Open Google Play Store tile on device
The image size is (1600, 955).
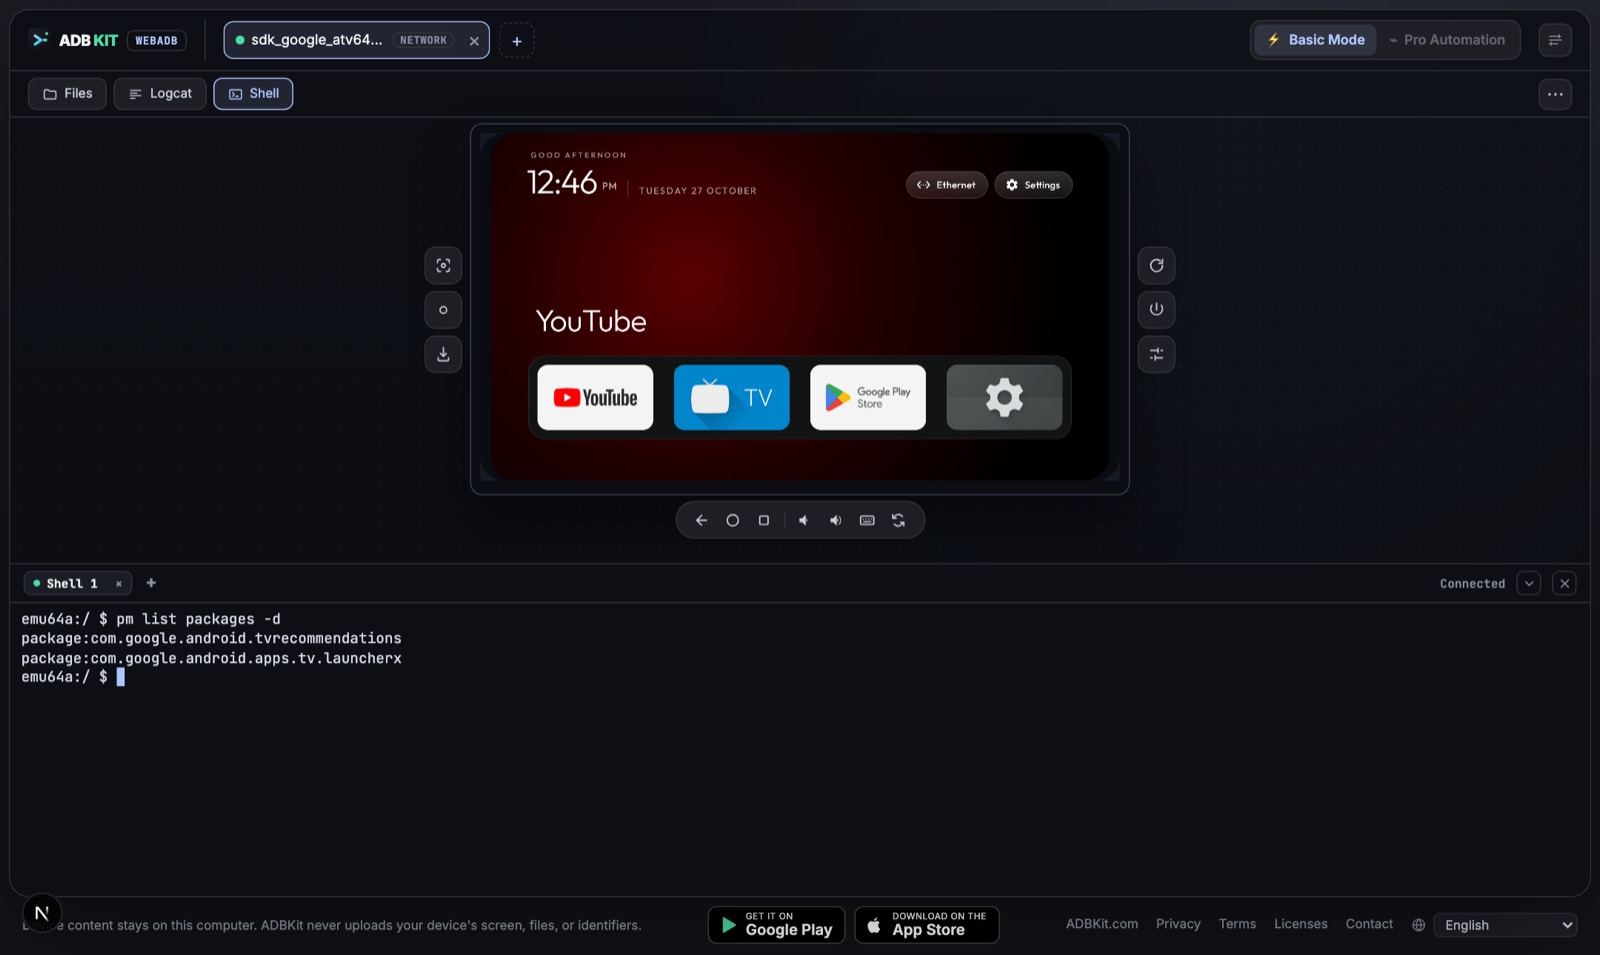(868, 397)
